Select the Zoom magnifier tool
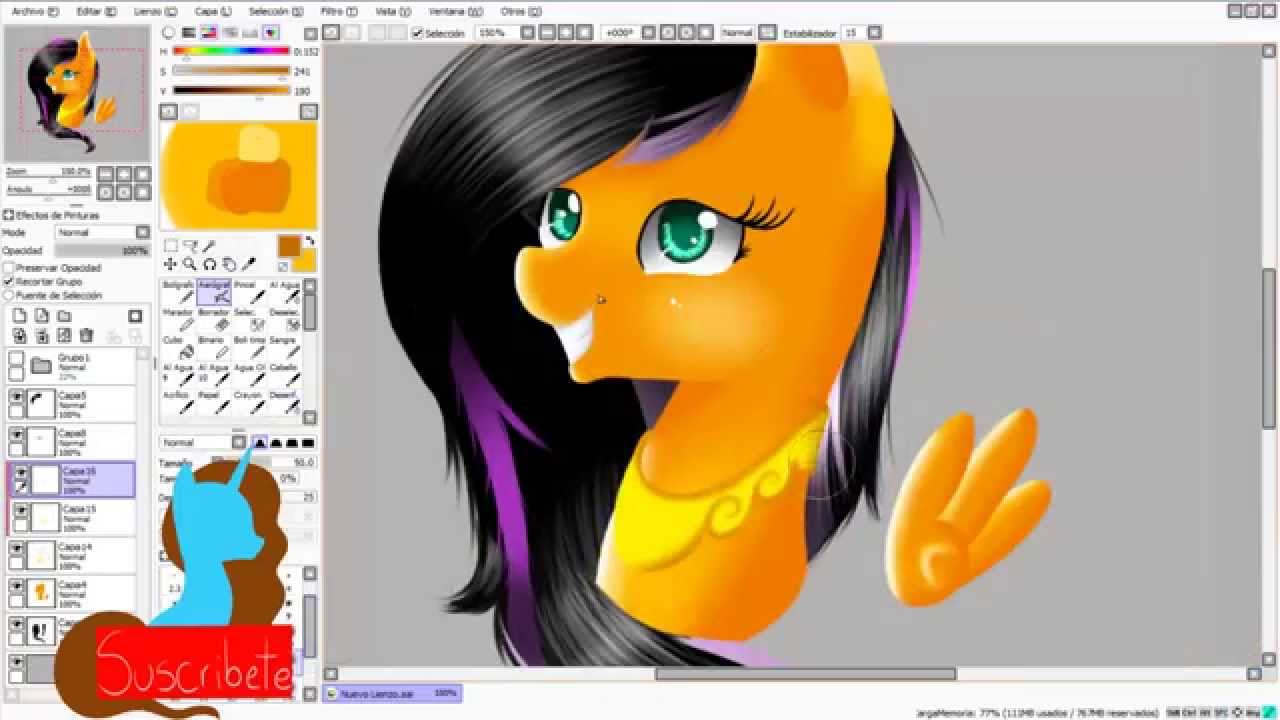Screen dimensions: 1280x720 pyautogui.click(x=189, y=264)
